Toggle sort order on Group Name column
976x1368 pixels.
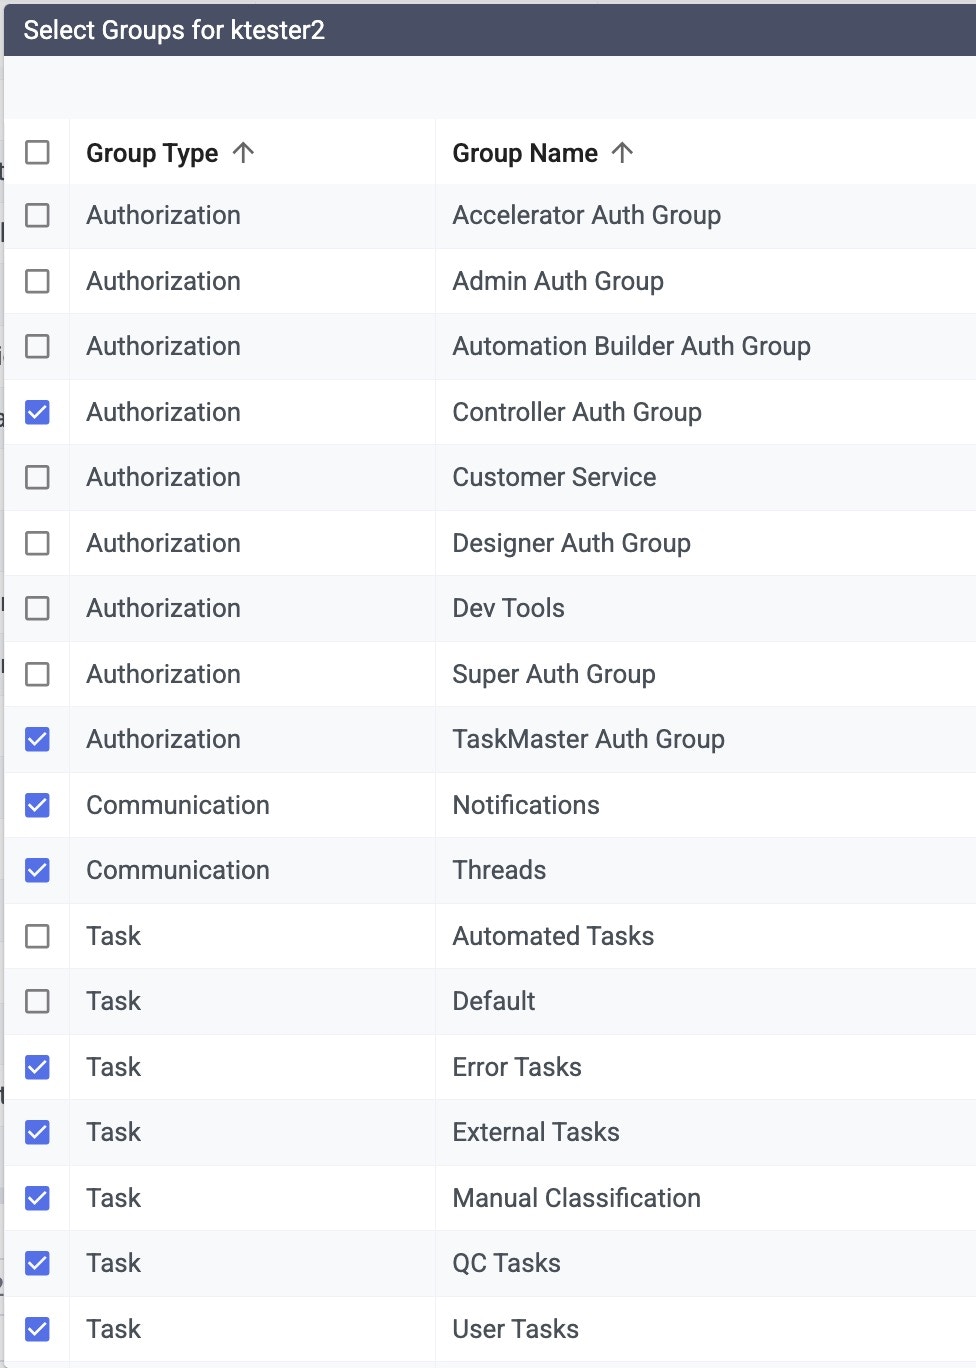(x=543, y=153)
